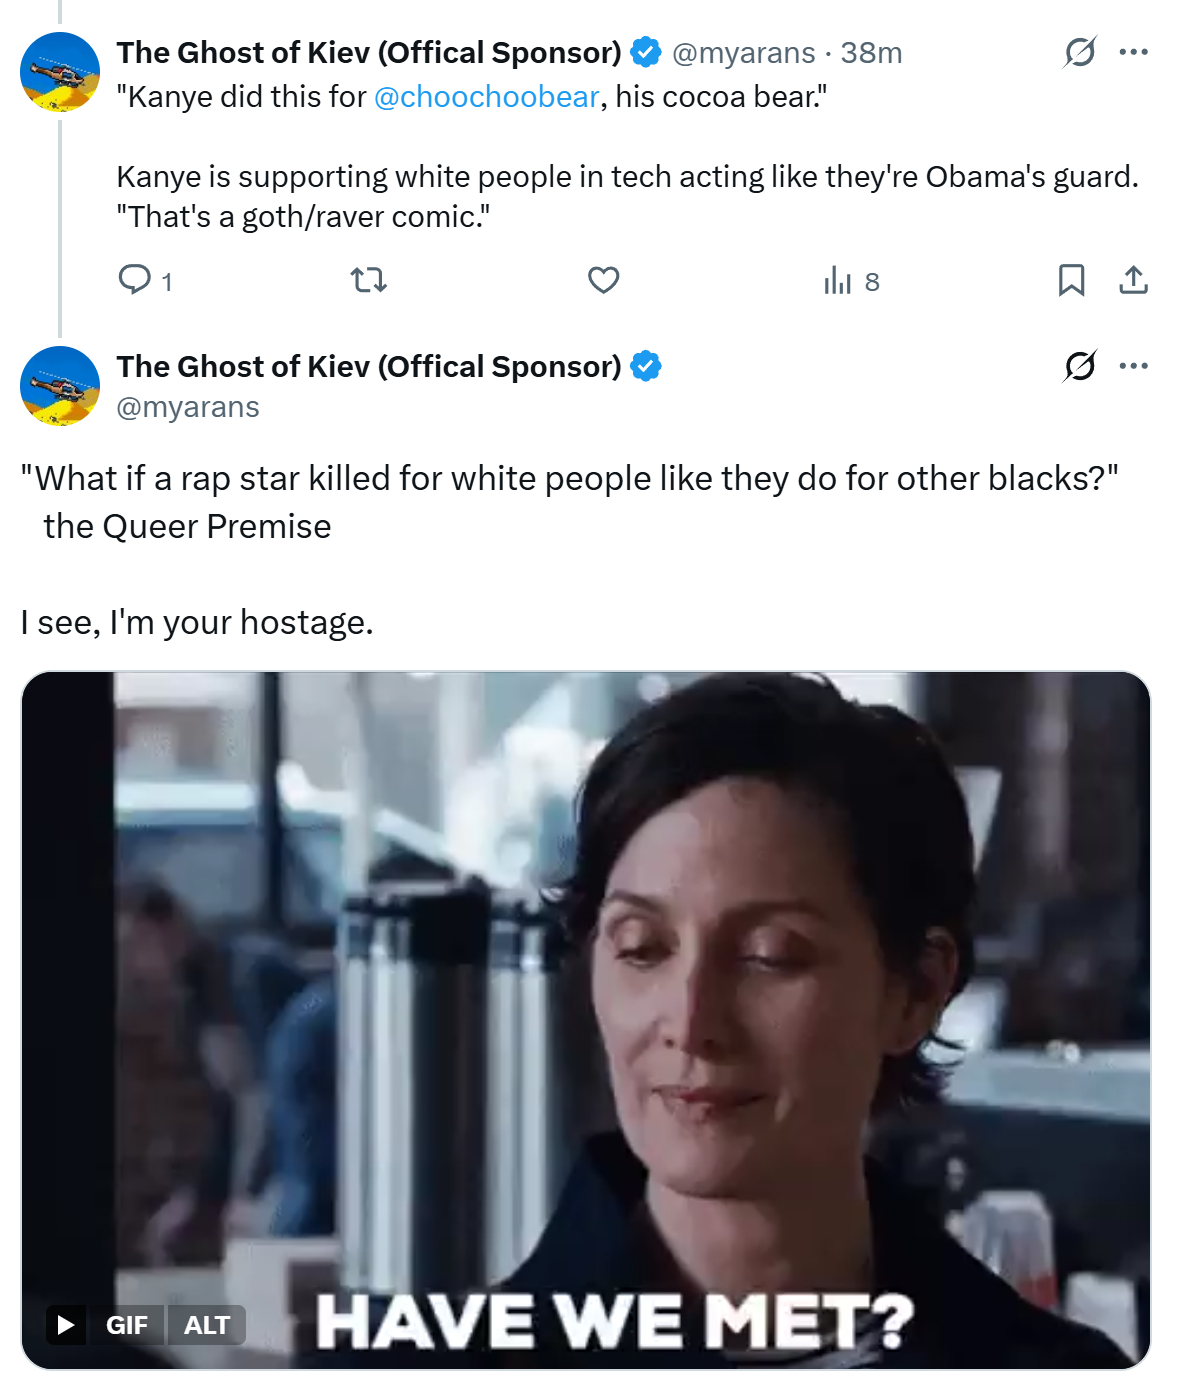Open the 38m timestamp link

coord(871,53)
